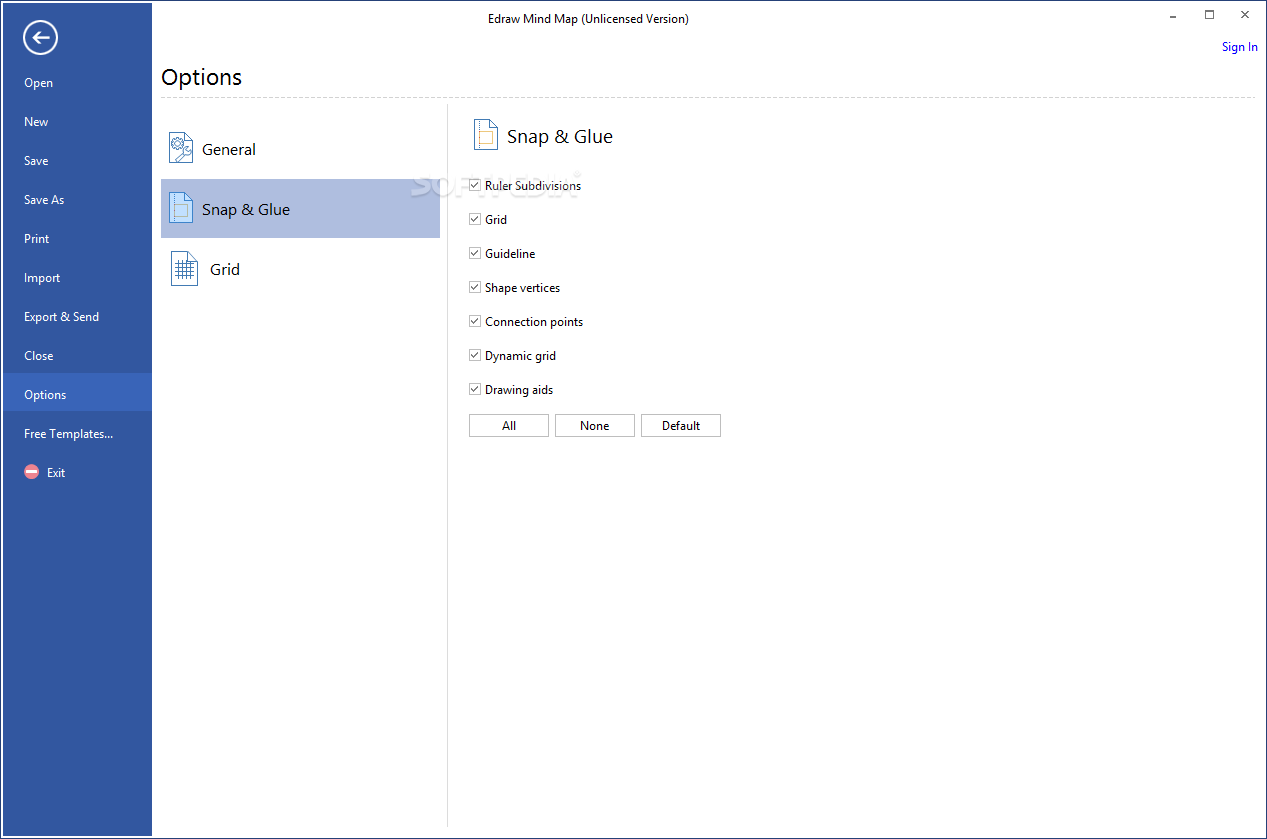Screen dimensions: 1267x839
Task: Click the Default button
Action: [x=681, y=426]
